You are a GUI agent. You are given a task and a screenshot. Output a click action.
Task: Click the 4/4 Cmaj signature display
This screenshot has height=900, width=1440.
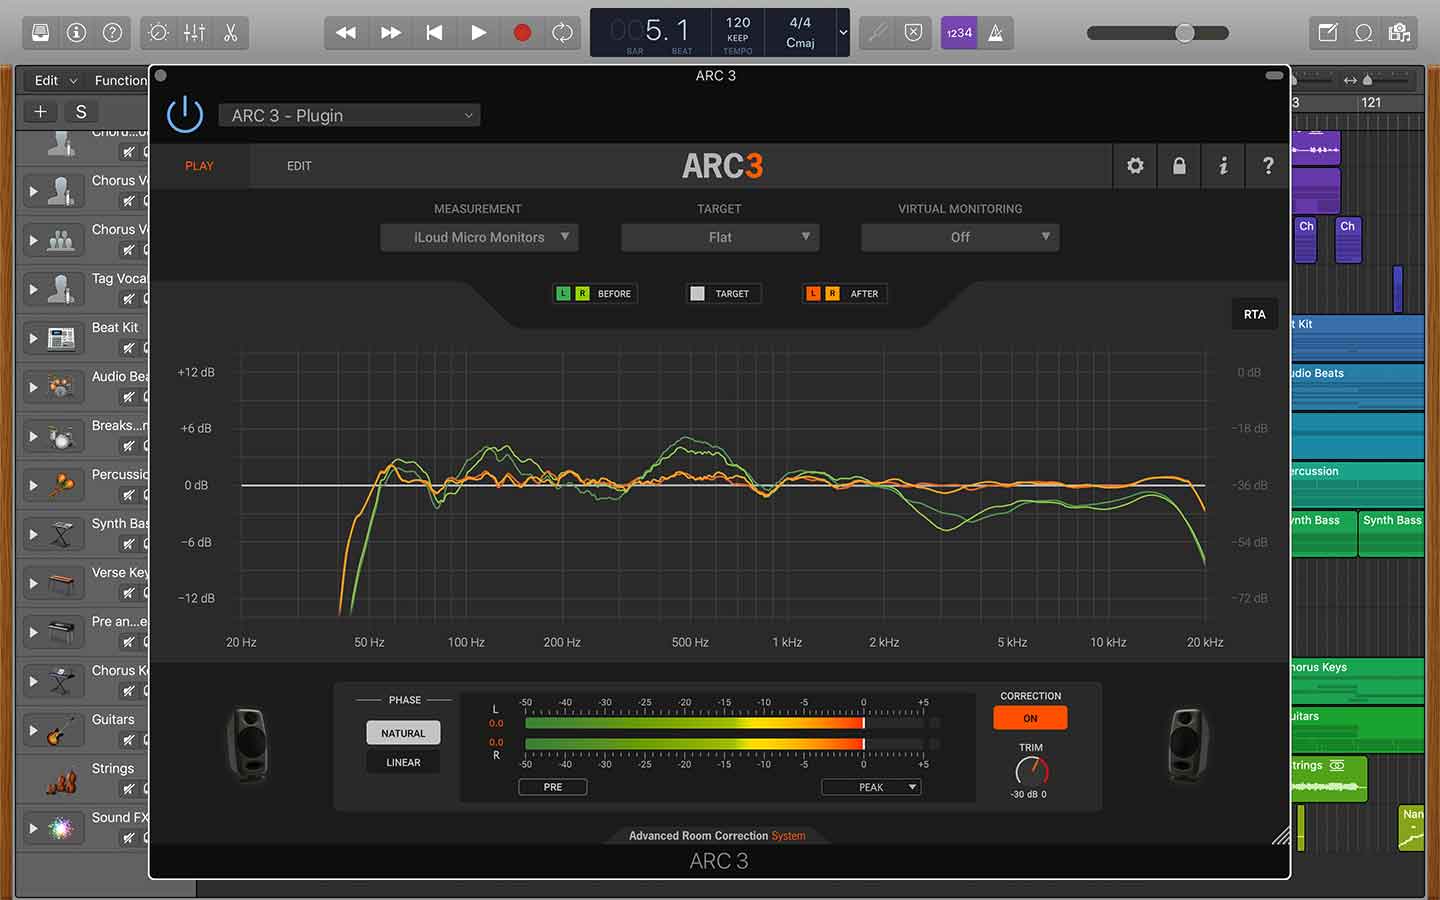pyautogui.click(x=800, y=33)
